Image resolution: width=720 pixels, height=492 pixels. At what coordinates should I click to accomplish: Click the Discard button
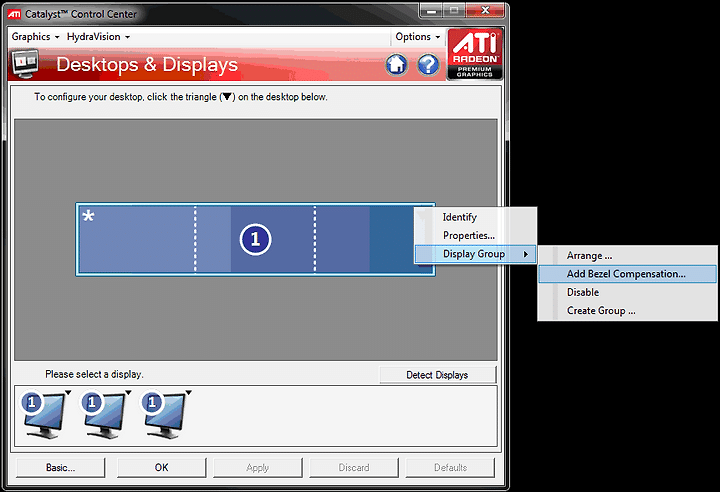(x=354, y=468)
